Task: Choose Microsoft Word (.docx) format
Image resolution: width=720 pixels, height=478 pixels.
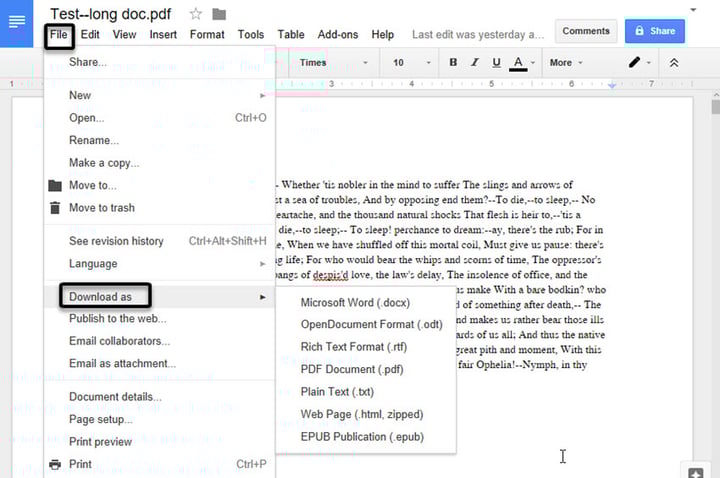Action: tap(355, 302)
